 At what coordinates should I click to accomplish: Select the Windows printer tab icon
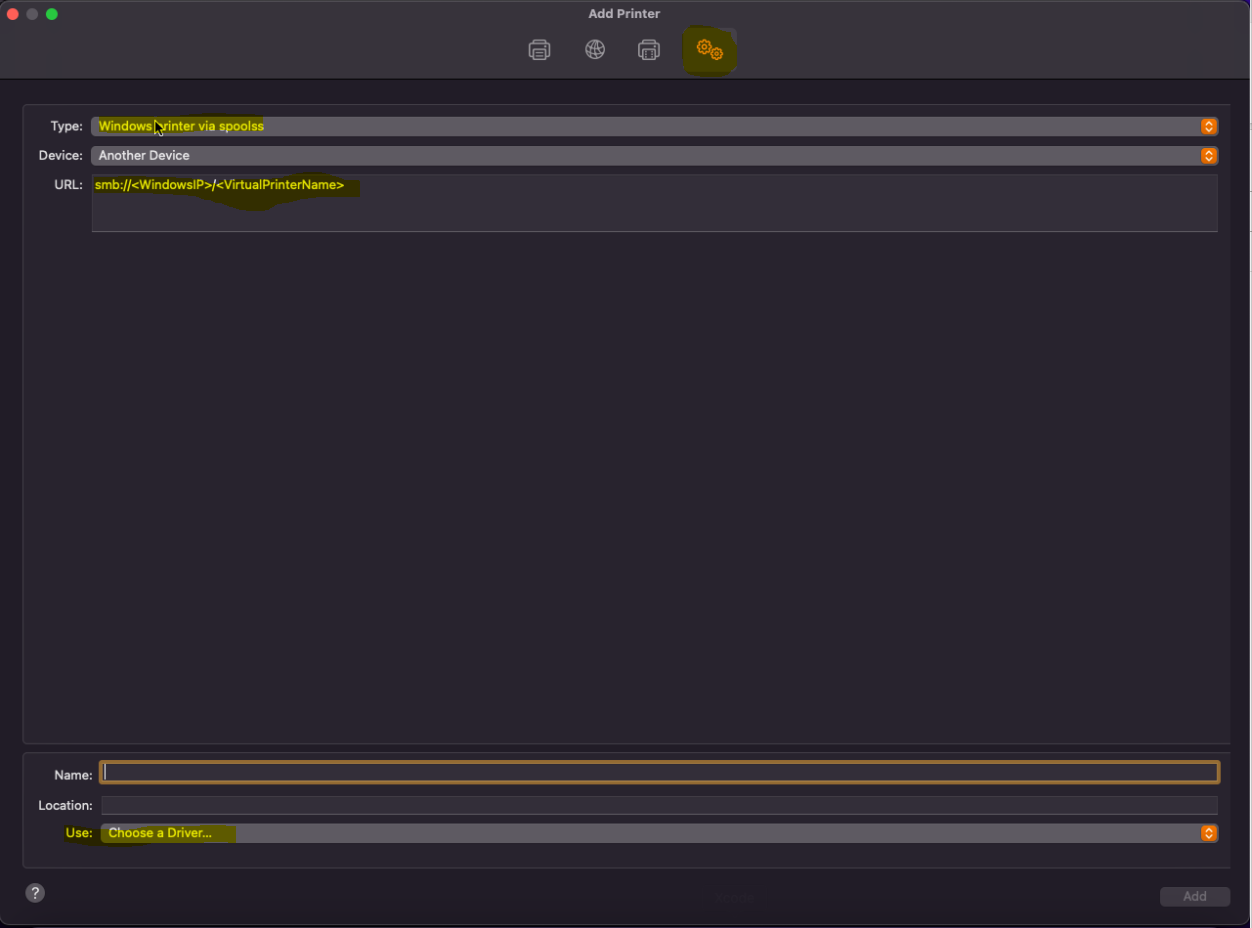pos(649,50)
